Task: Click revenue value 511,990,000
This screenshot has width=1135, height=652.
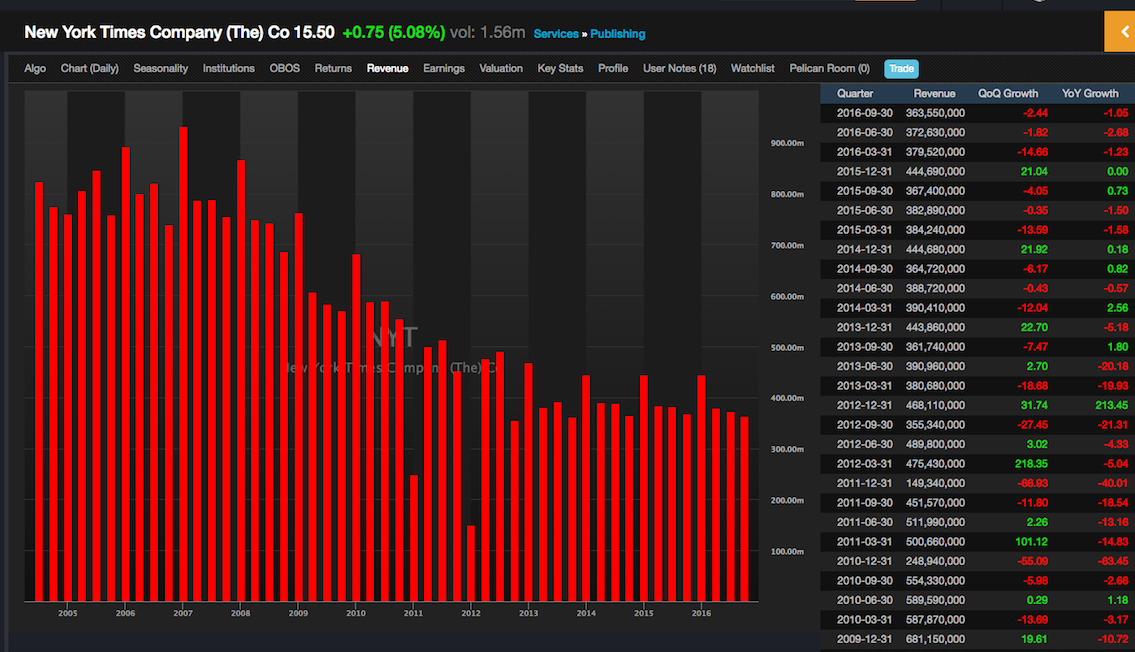Action: [x=935, y=523]
